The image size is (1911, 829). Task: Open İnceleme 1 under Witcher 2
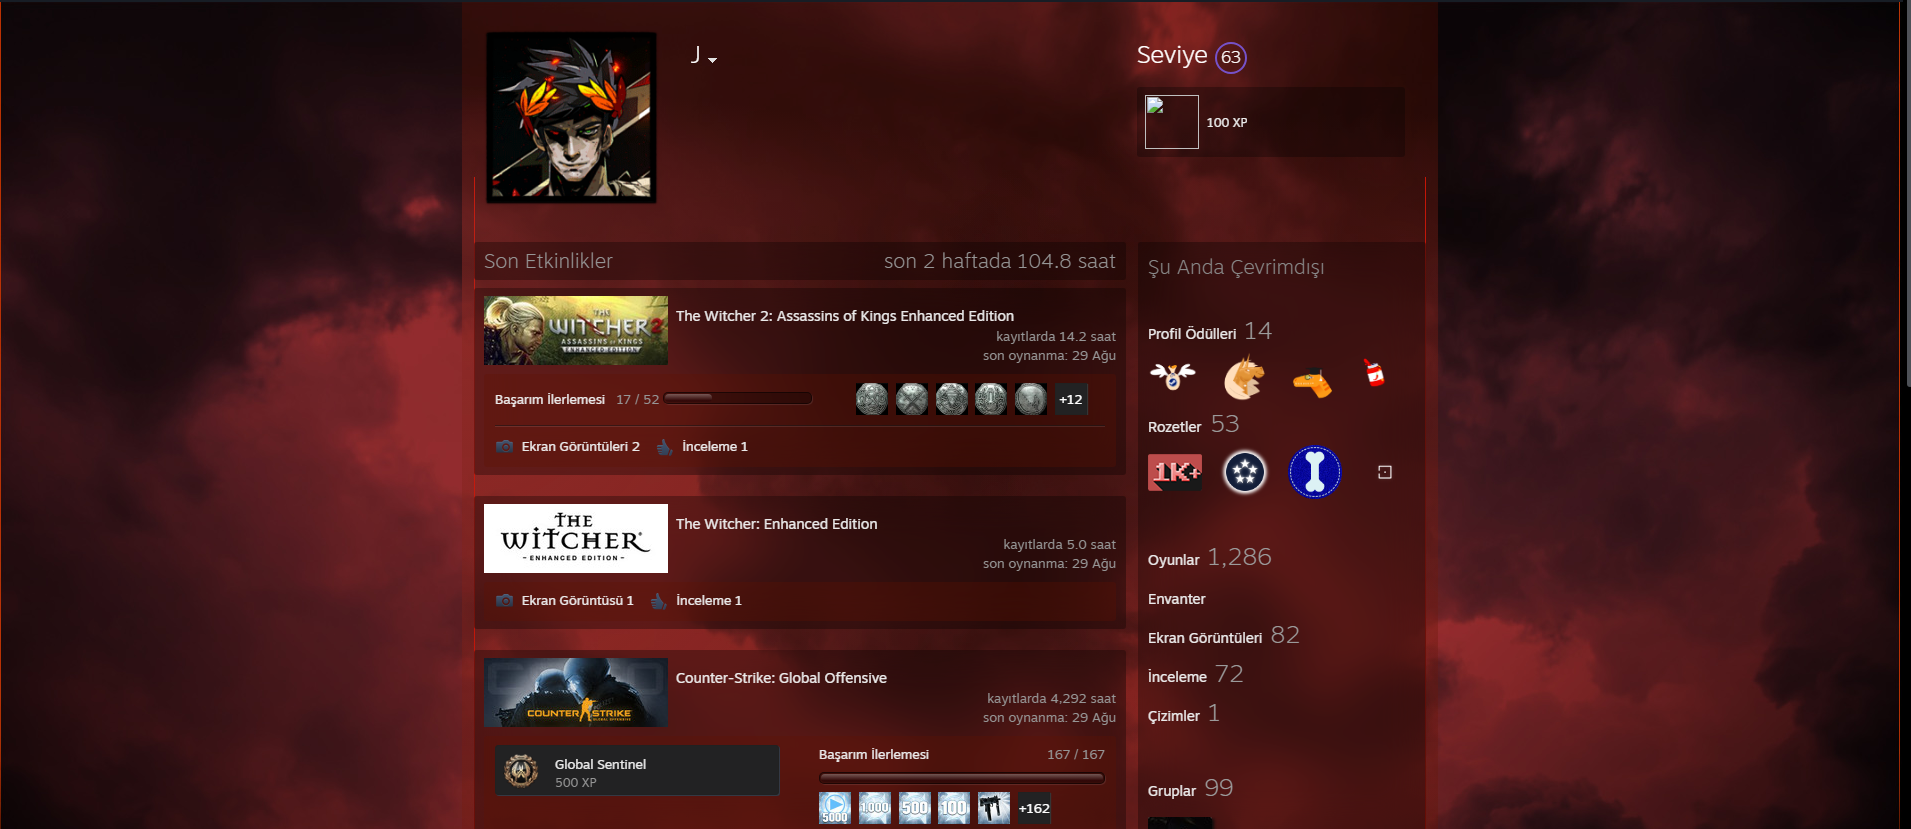coord(715,447)
